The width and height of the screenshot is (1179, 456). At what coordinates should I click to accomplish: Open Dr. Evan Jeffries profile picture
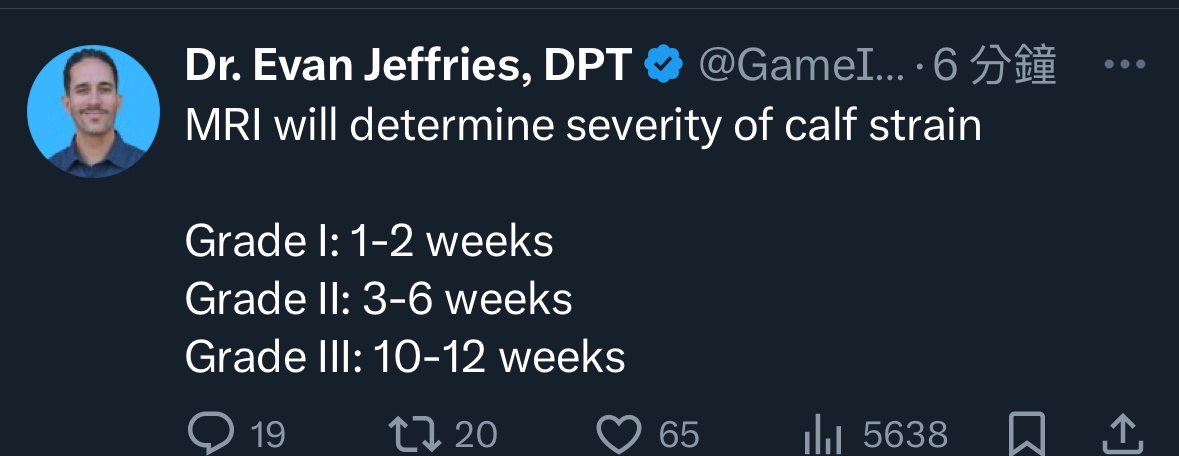pyautogui.click(x=93, y=110)
